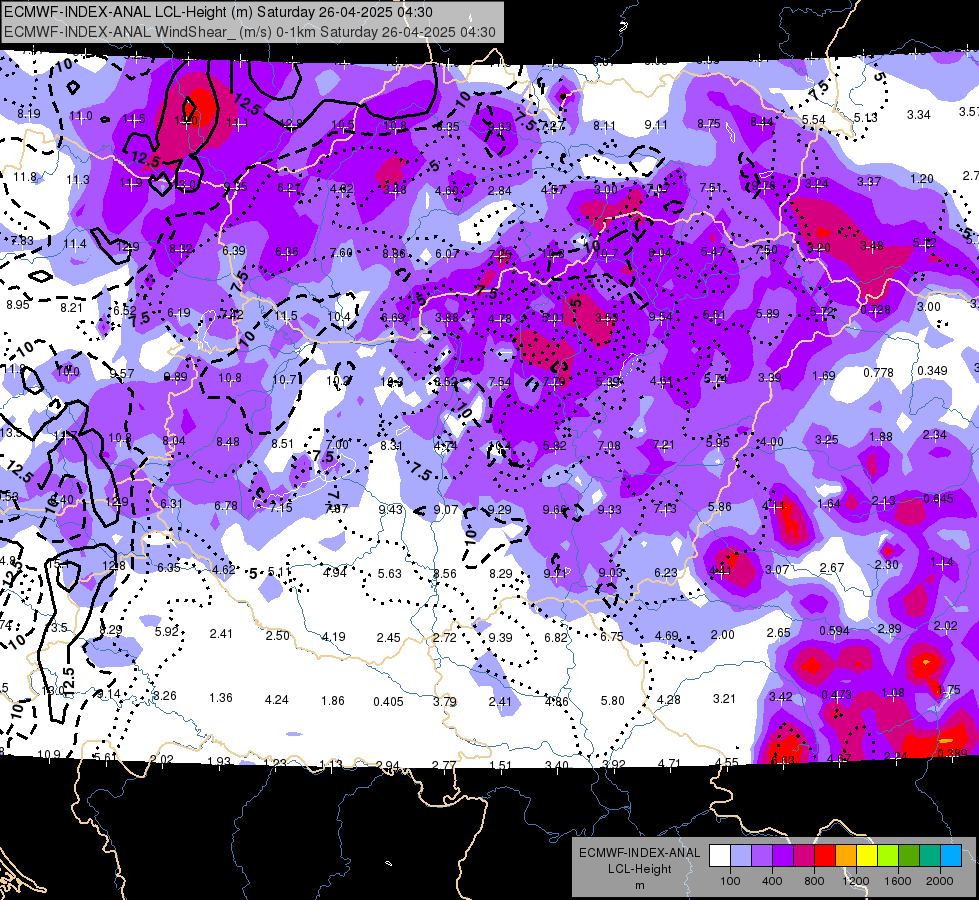The height and width of the screenshot is (900, 979).
Task: Click the 6.75 grid value
Action: pyautogui.click(x=612, y=636)
